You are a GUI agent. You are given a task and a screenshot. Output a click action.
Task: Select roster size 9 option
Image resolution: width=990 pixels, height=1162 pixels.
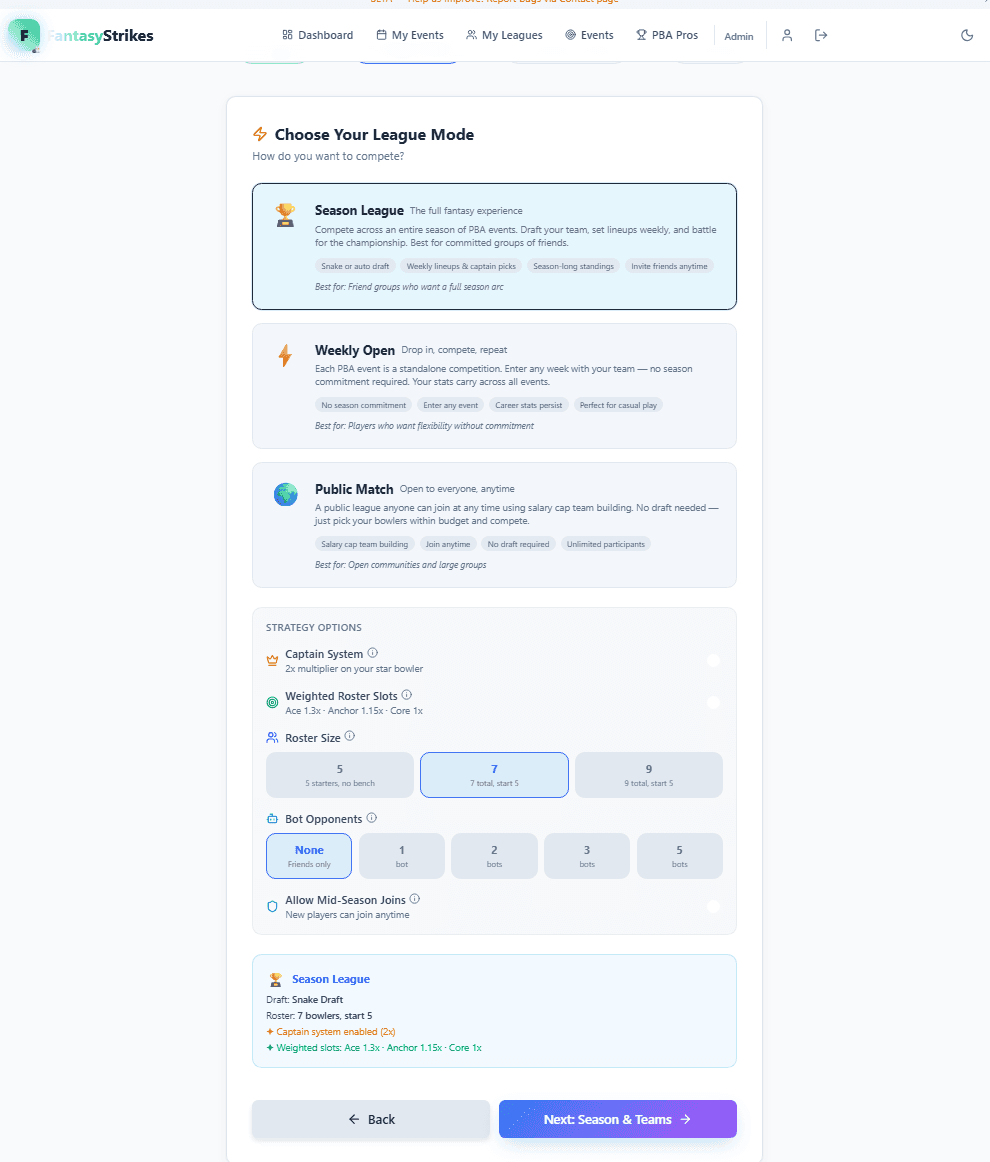click(648, 775)
